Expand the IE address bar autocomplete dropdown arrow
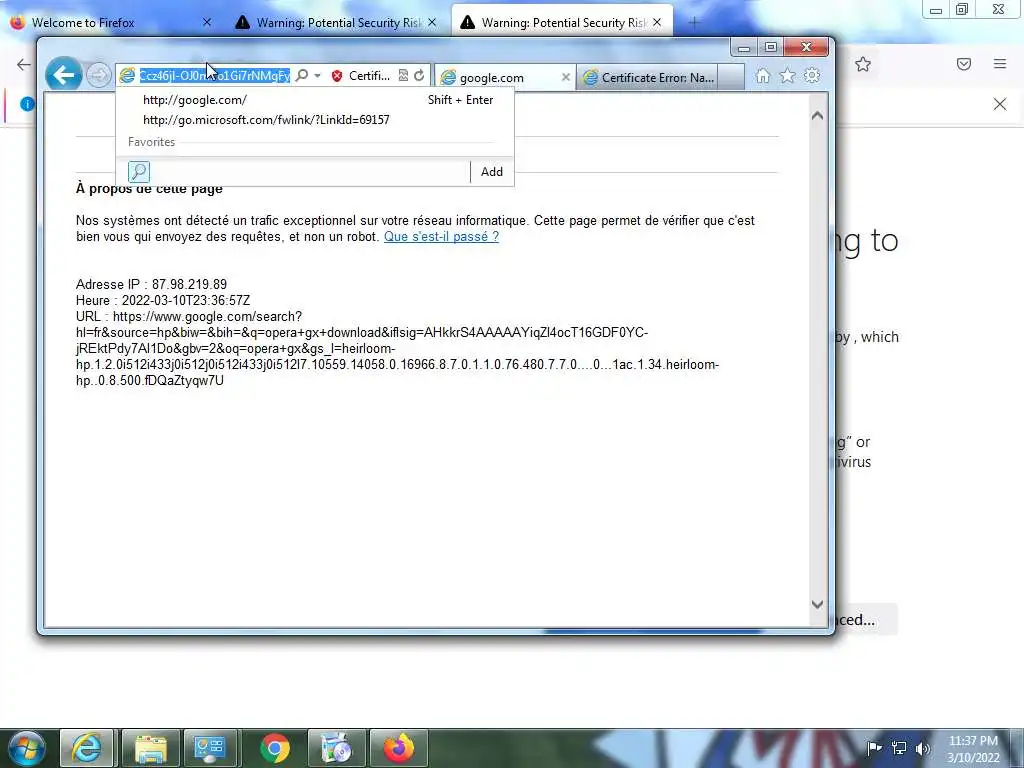 317,76
